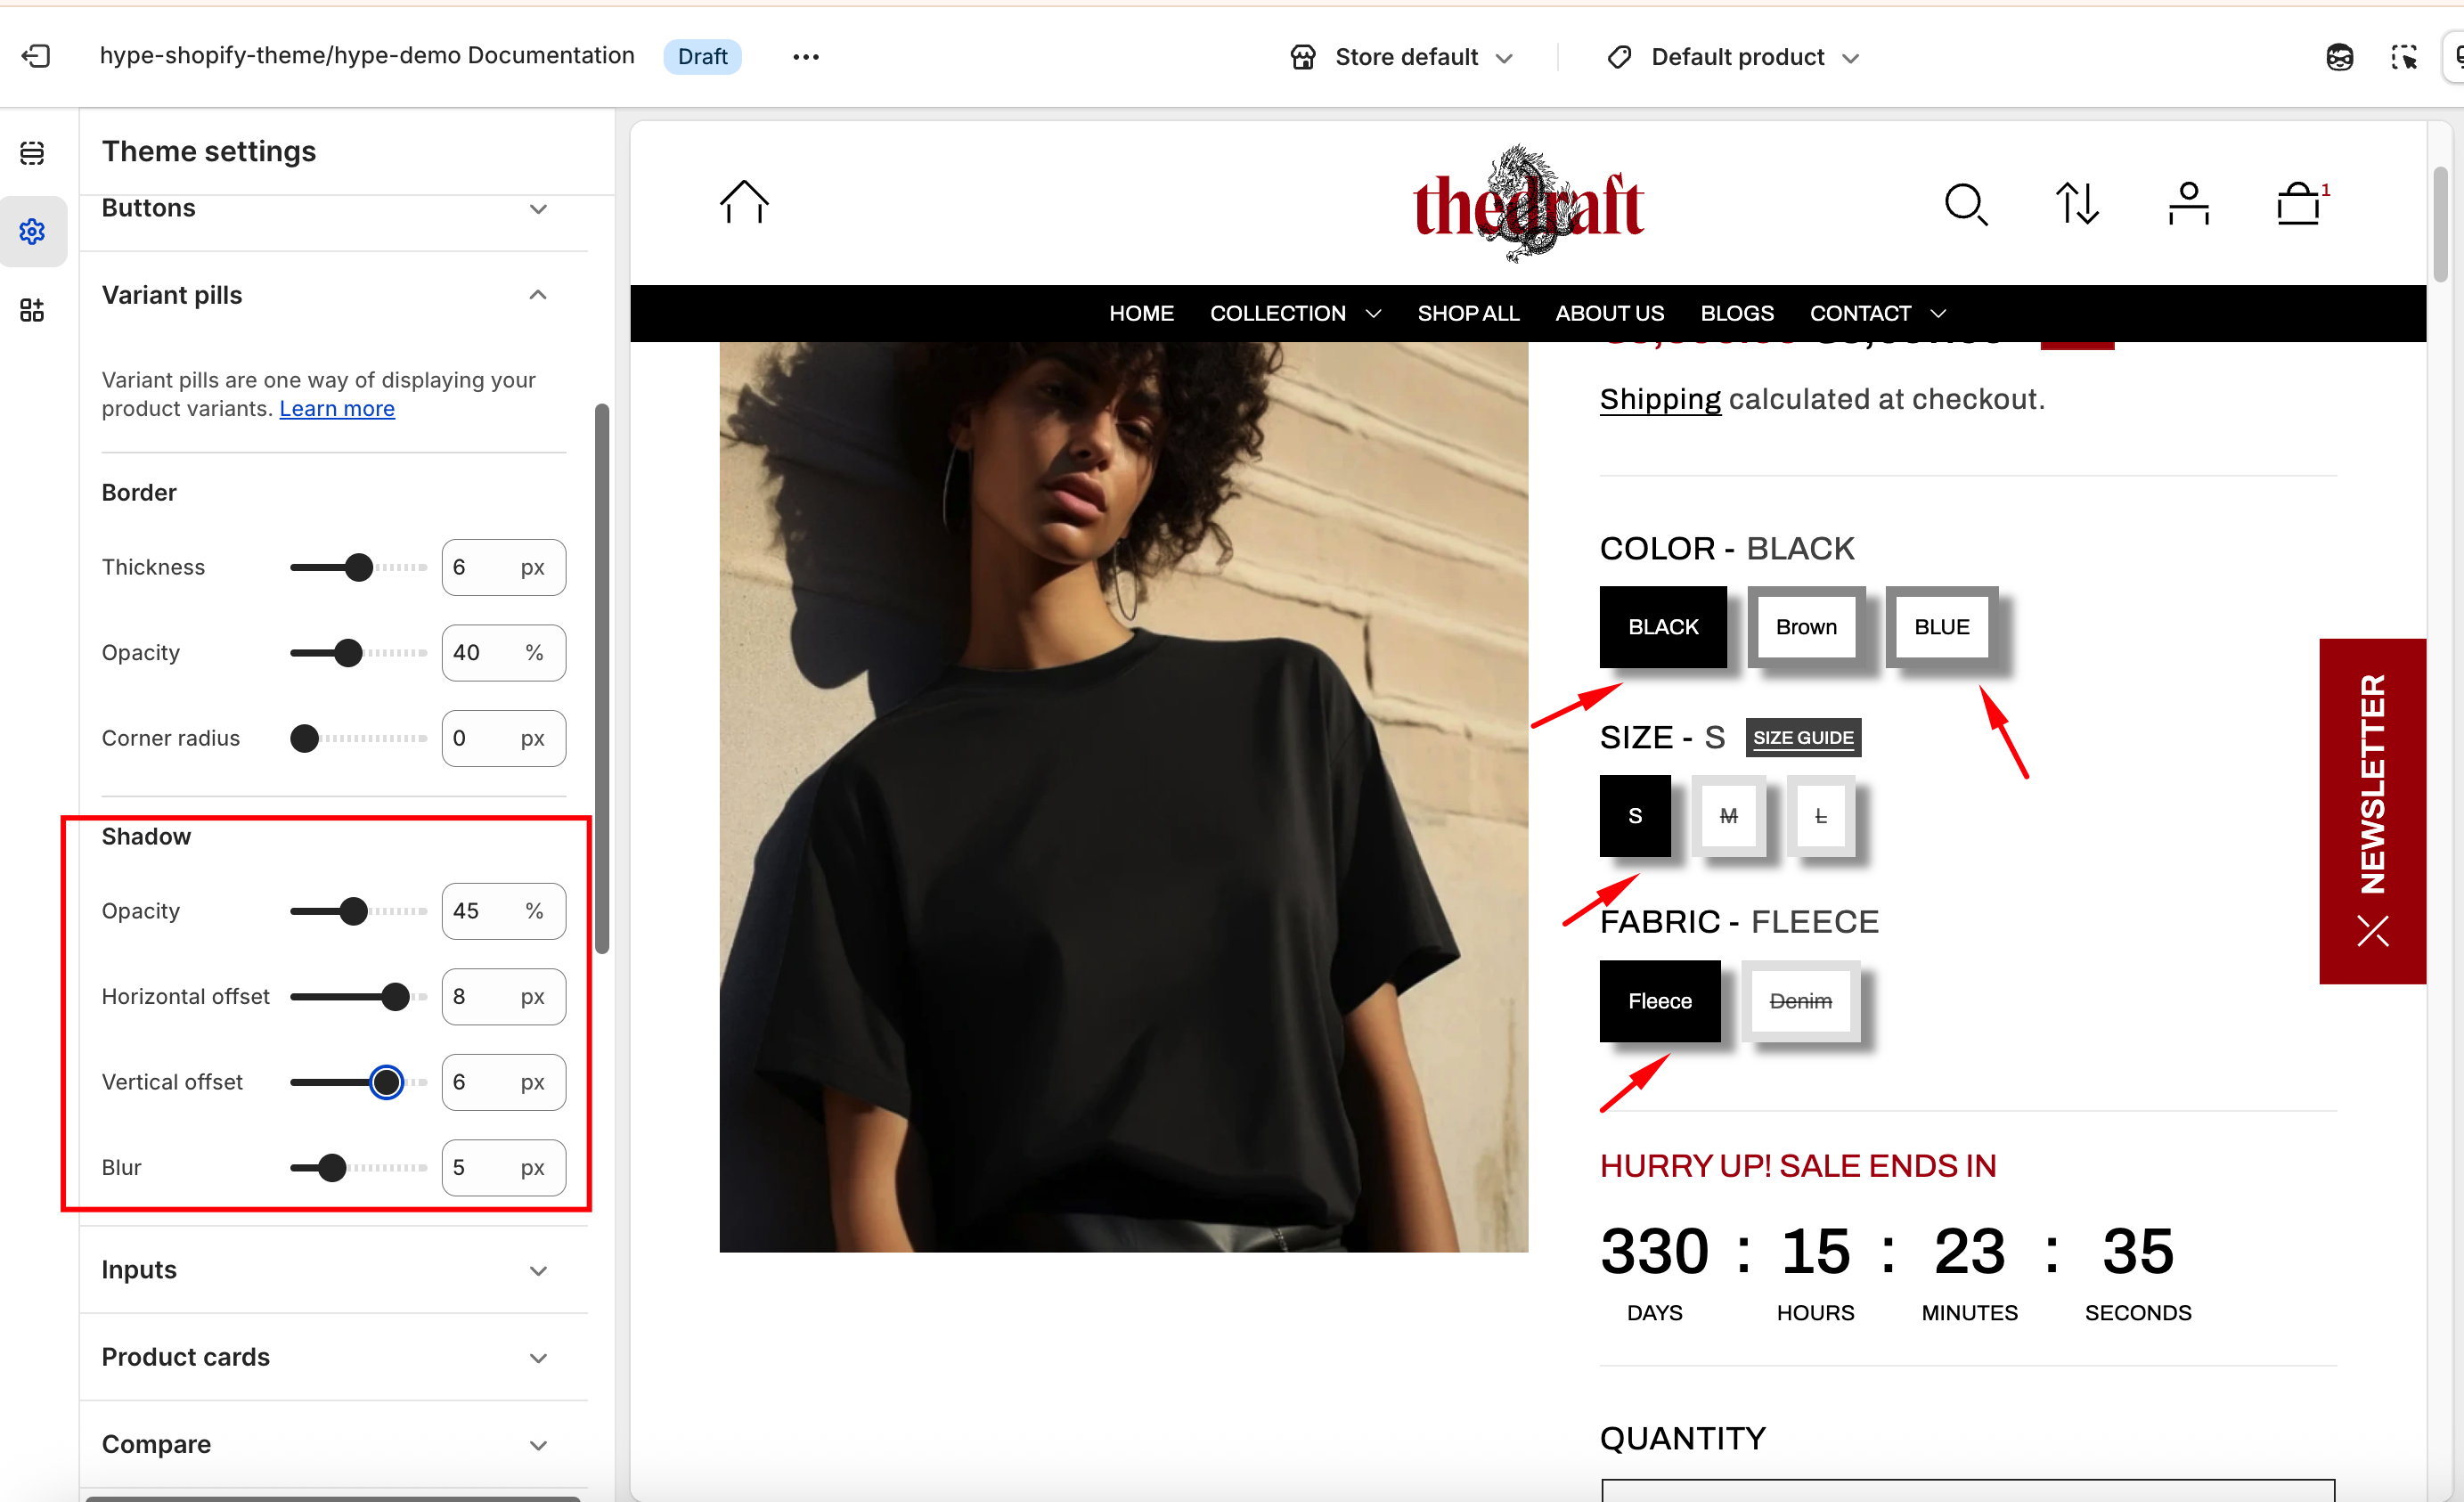Select the Brown color variant pill
2464x1502 pixels.
click(1806, 627)
